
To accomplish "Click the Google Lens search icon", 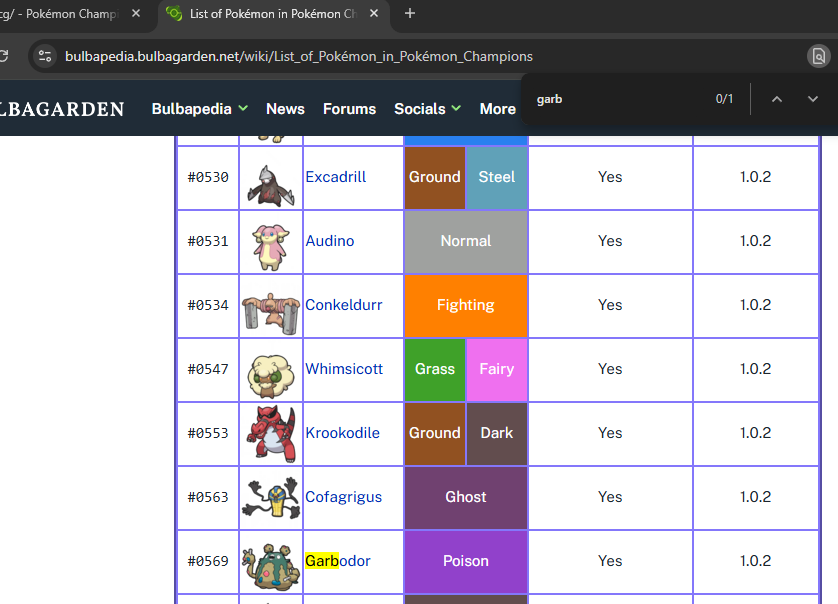I will click(819, 56).
